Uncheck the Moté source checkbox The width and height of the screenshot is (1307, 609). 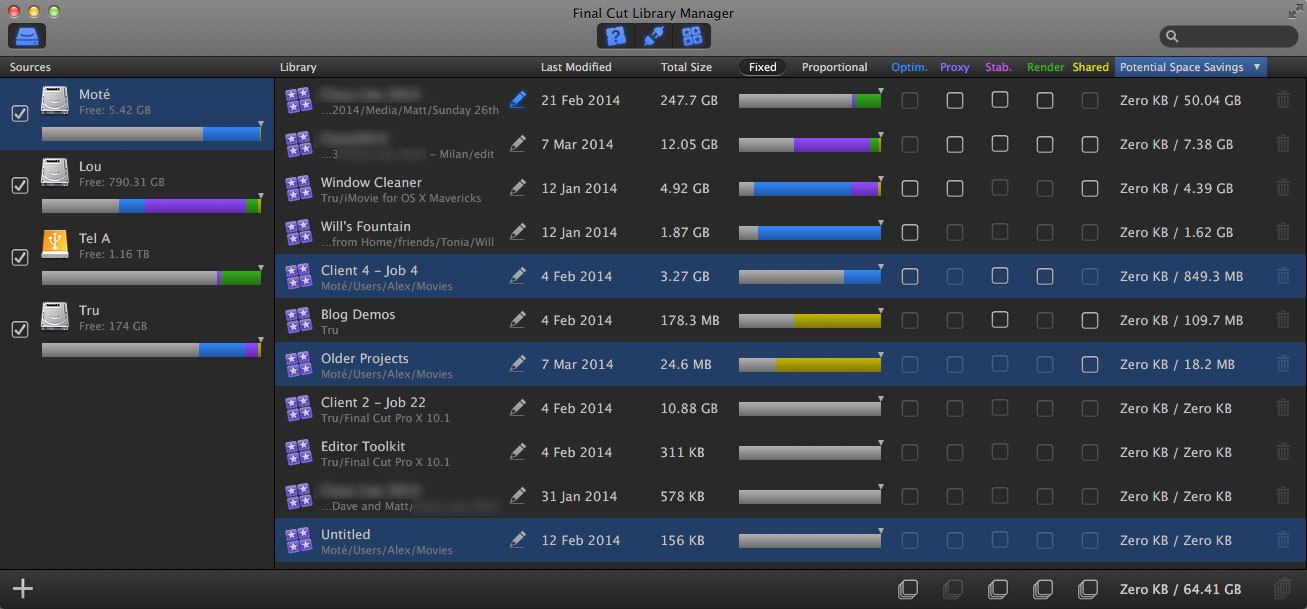[19, 114]
